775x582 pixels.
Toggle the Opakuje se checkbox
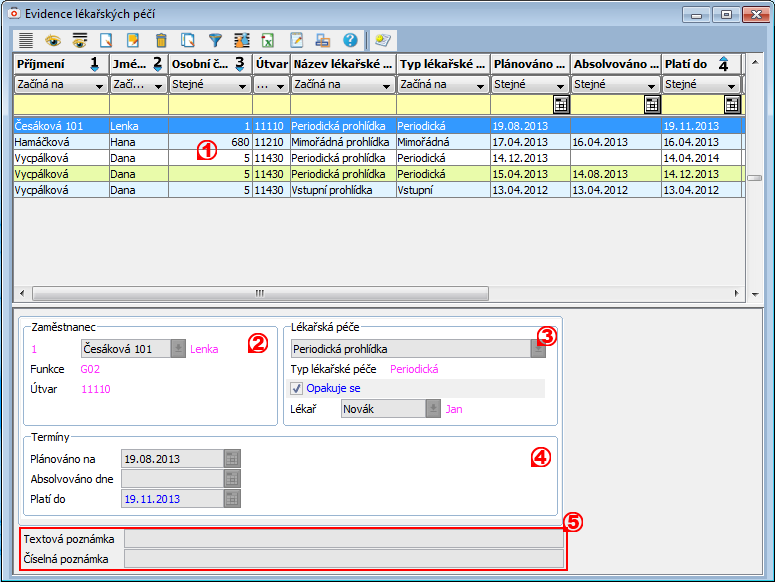(297, 388)
